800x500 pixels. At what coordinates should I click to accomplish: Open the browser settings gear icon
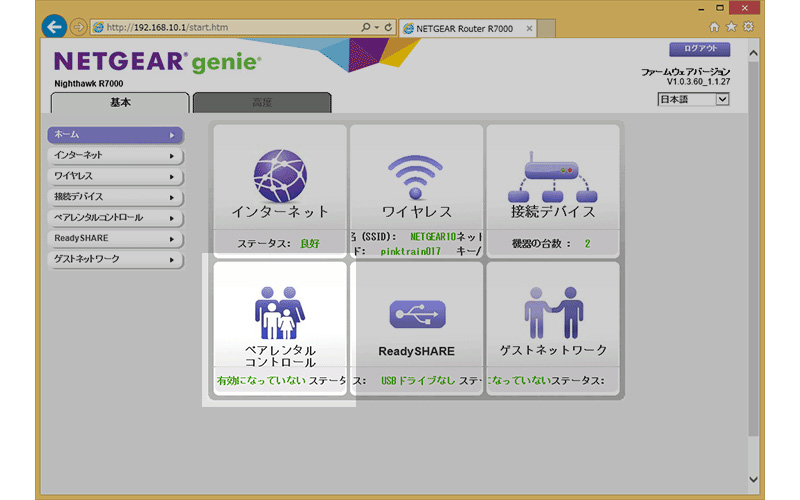747,27
